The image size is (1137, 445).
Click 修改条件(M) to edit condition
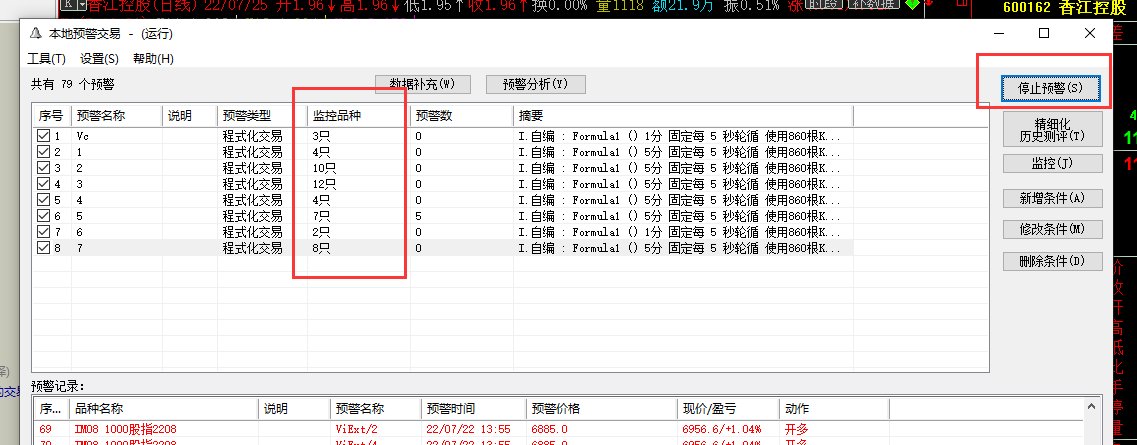pos(1053,229)
